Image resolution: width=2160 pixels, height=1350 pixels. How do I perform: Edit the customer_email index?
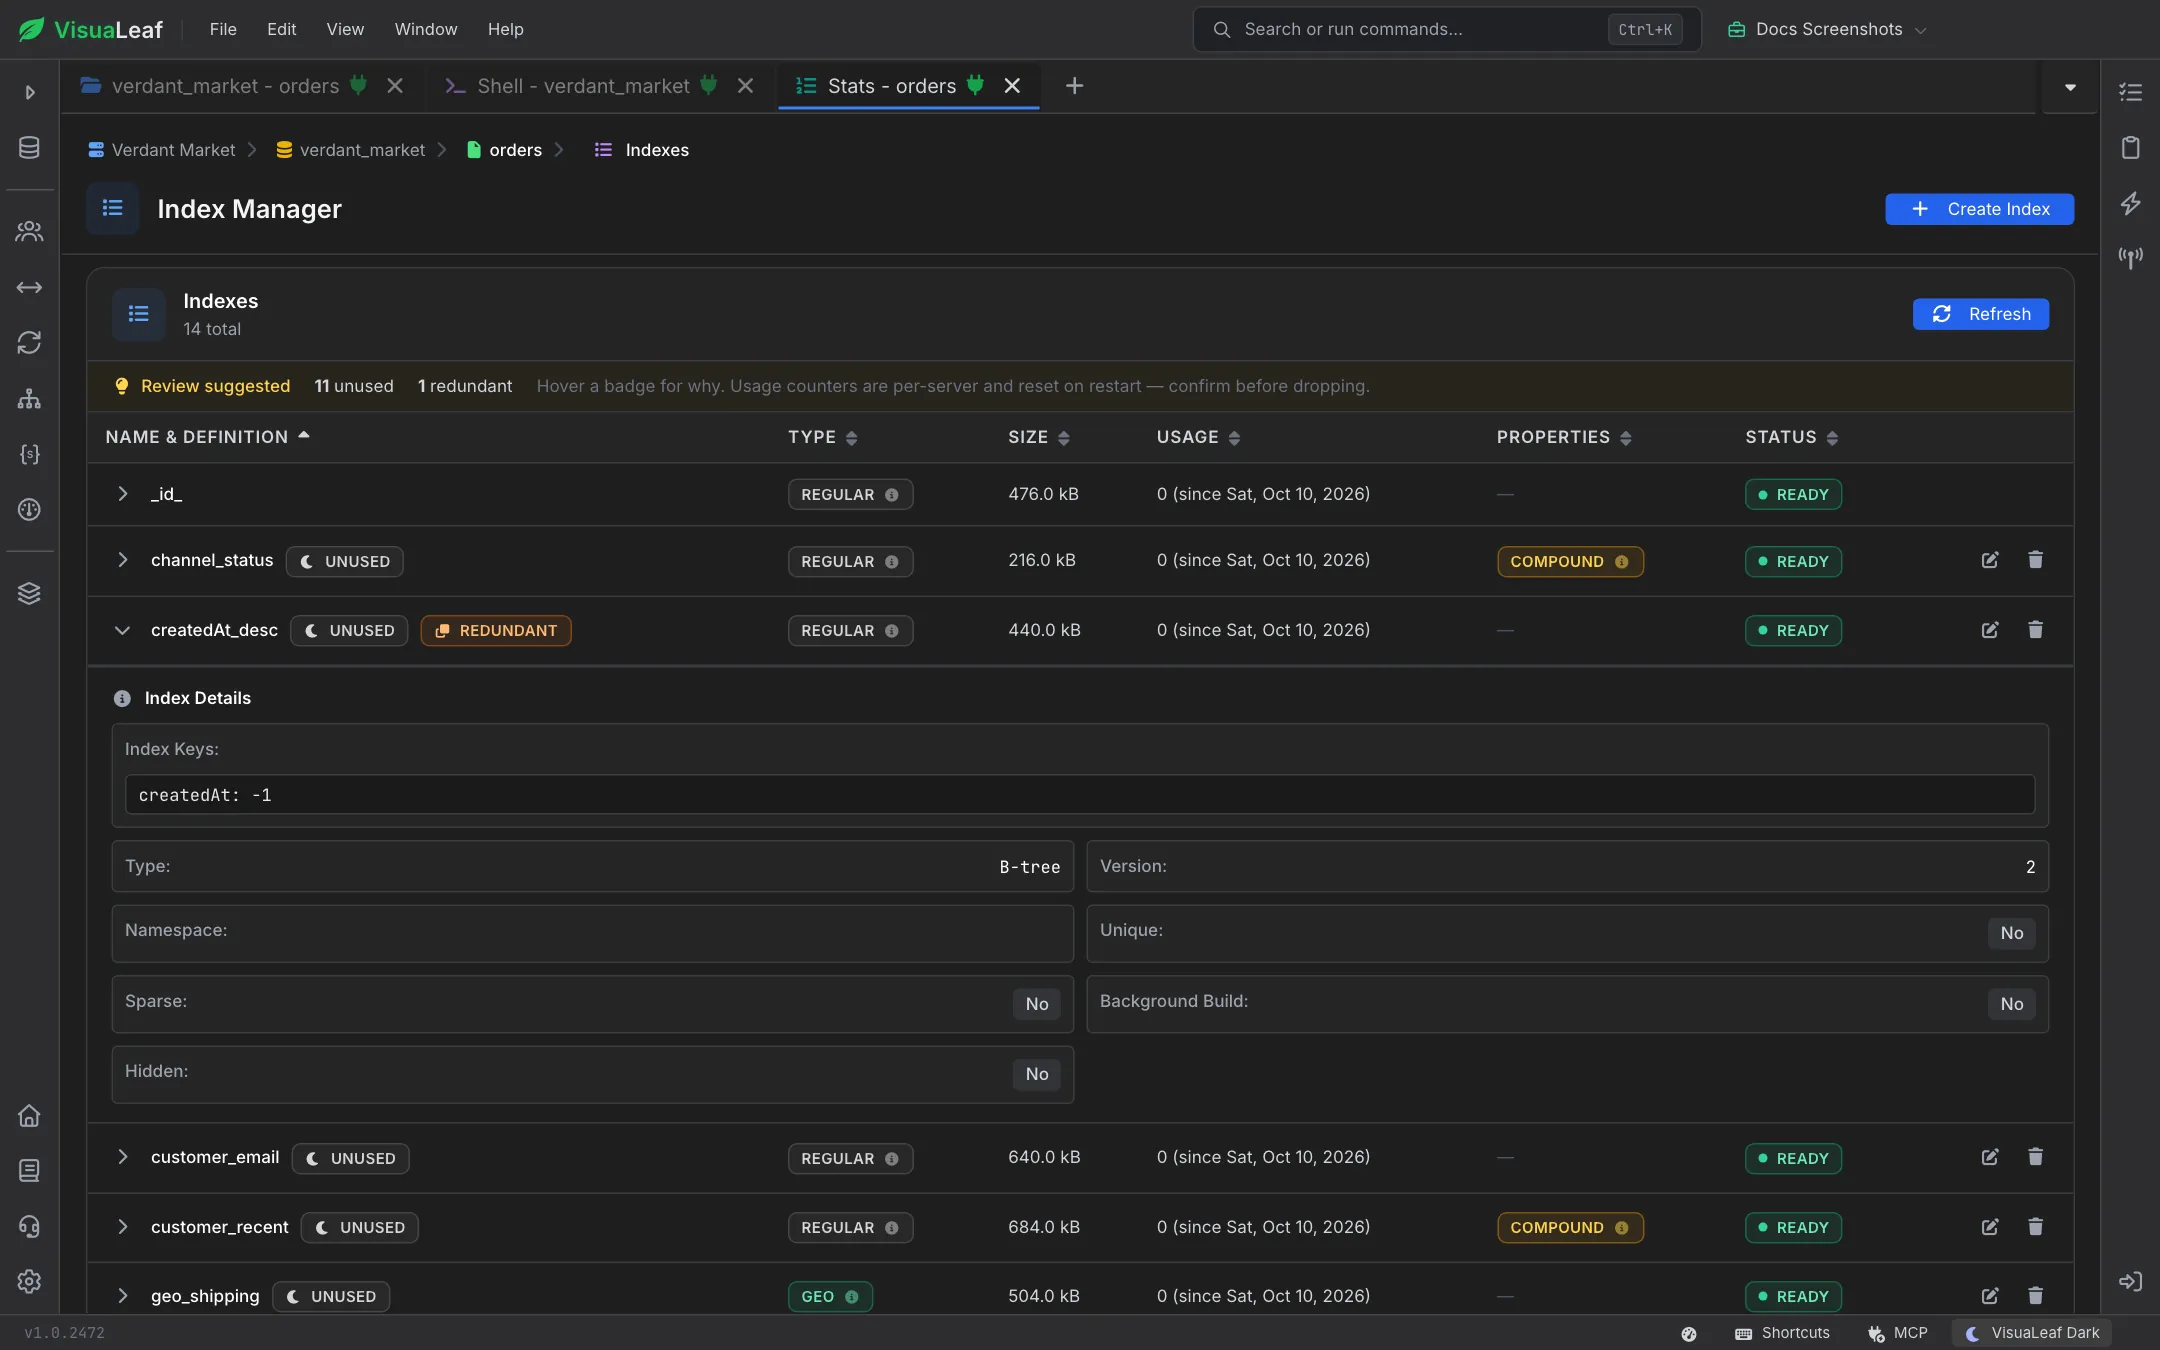[1990, 1157]
